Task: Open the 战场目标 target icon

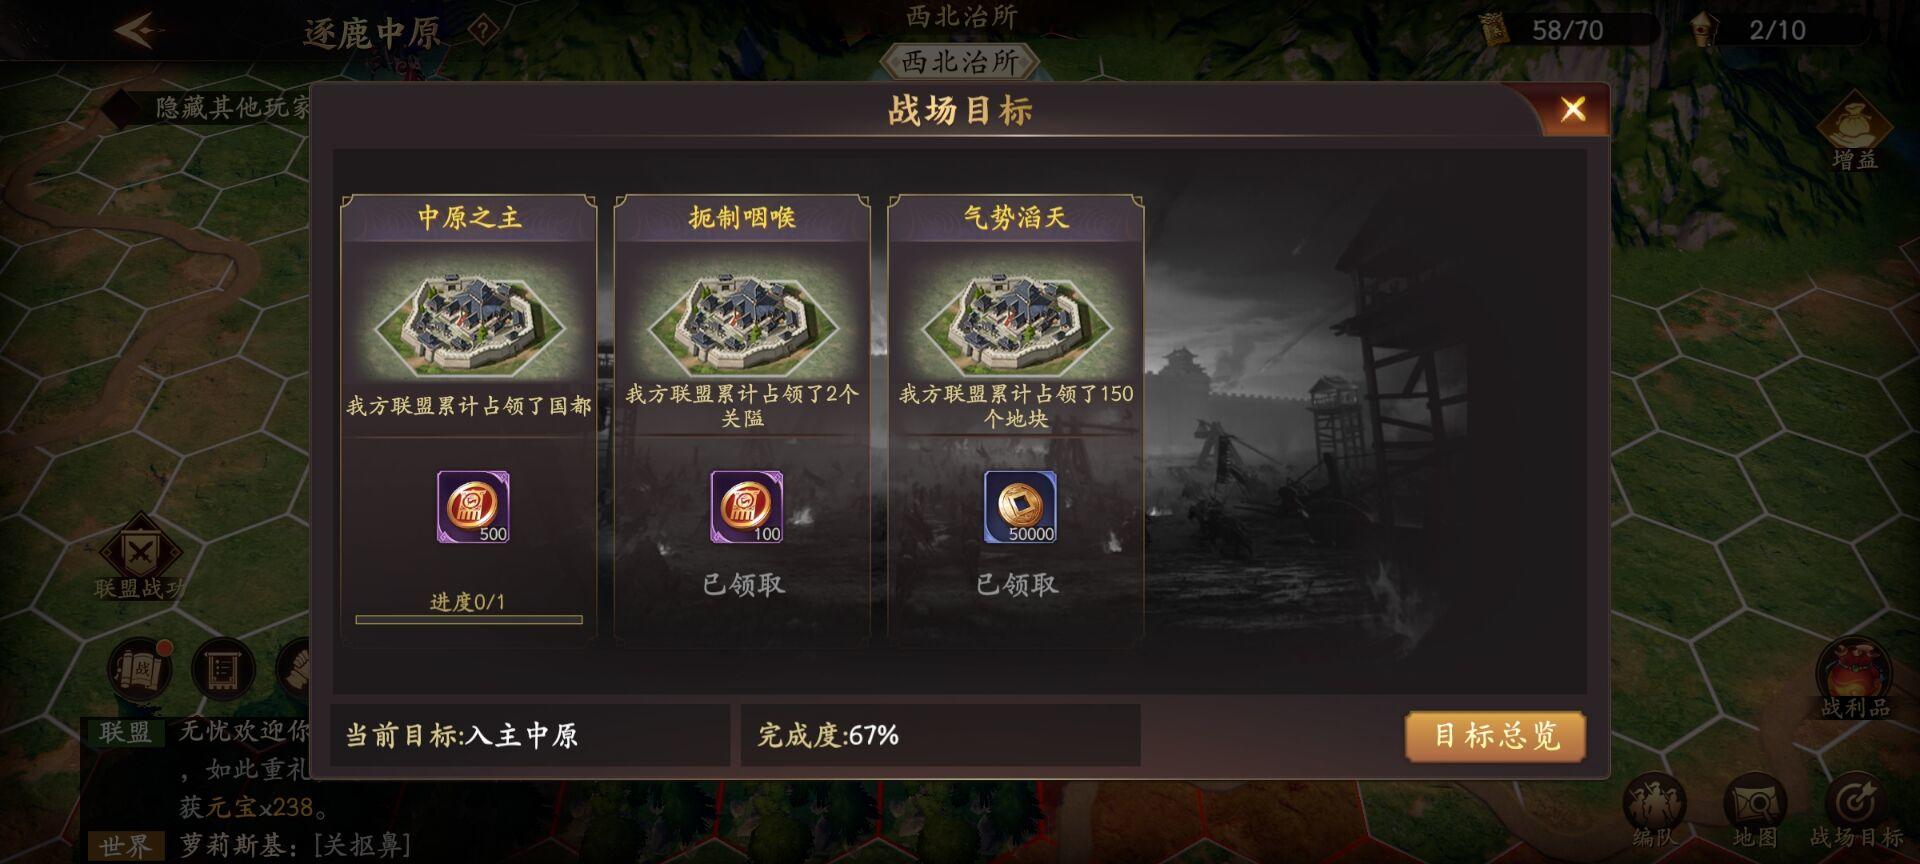Action: 1856,811
